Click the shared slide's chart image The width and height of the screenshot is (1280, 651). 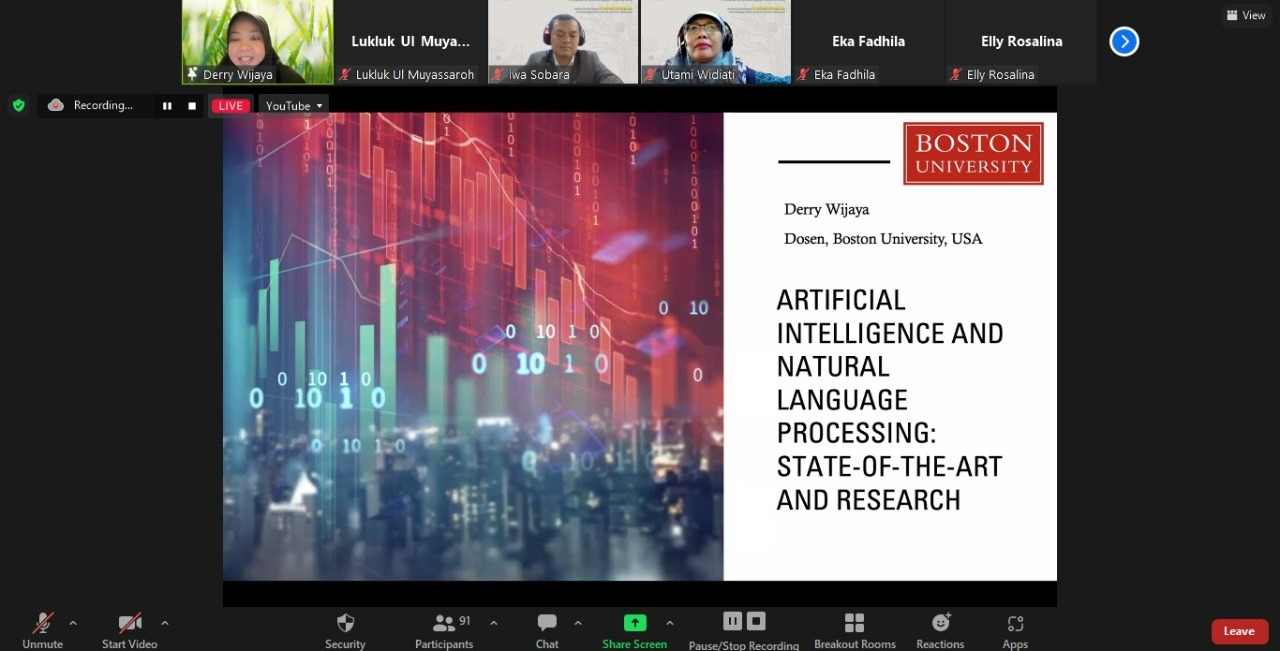tap(473, 346)
